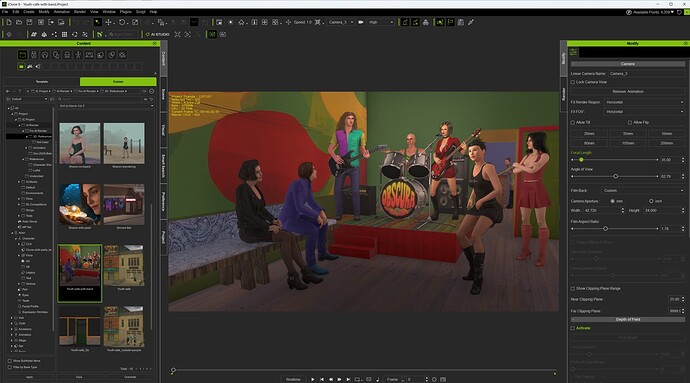Open the Default dropdown above the folder tree
This screenshot has height=383, width=690.
tap(27, 99)
